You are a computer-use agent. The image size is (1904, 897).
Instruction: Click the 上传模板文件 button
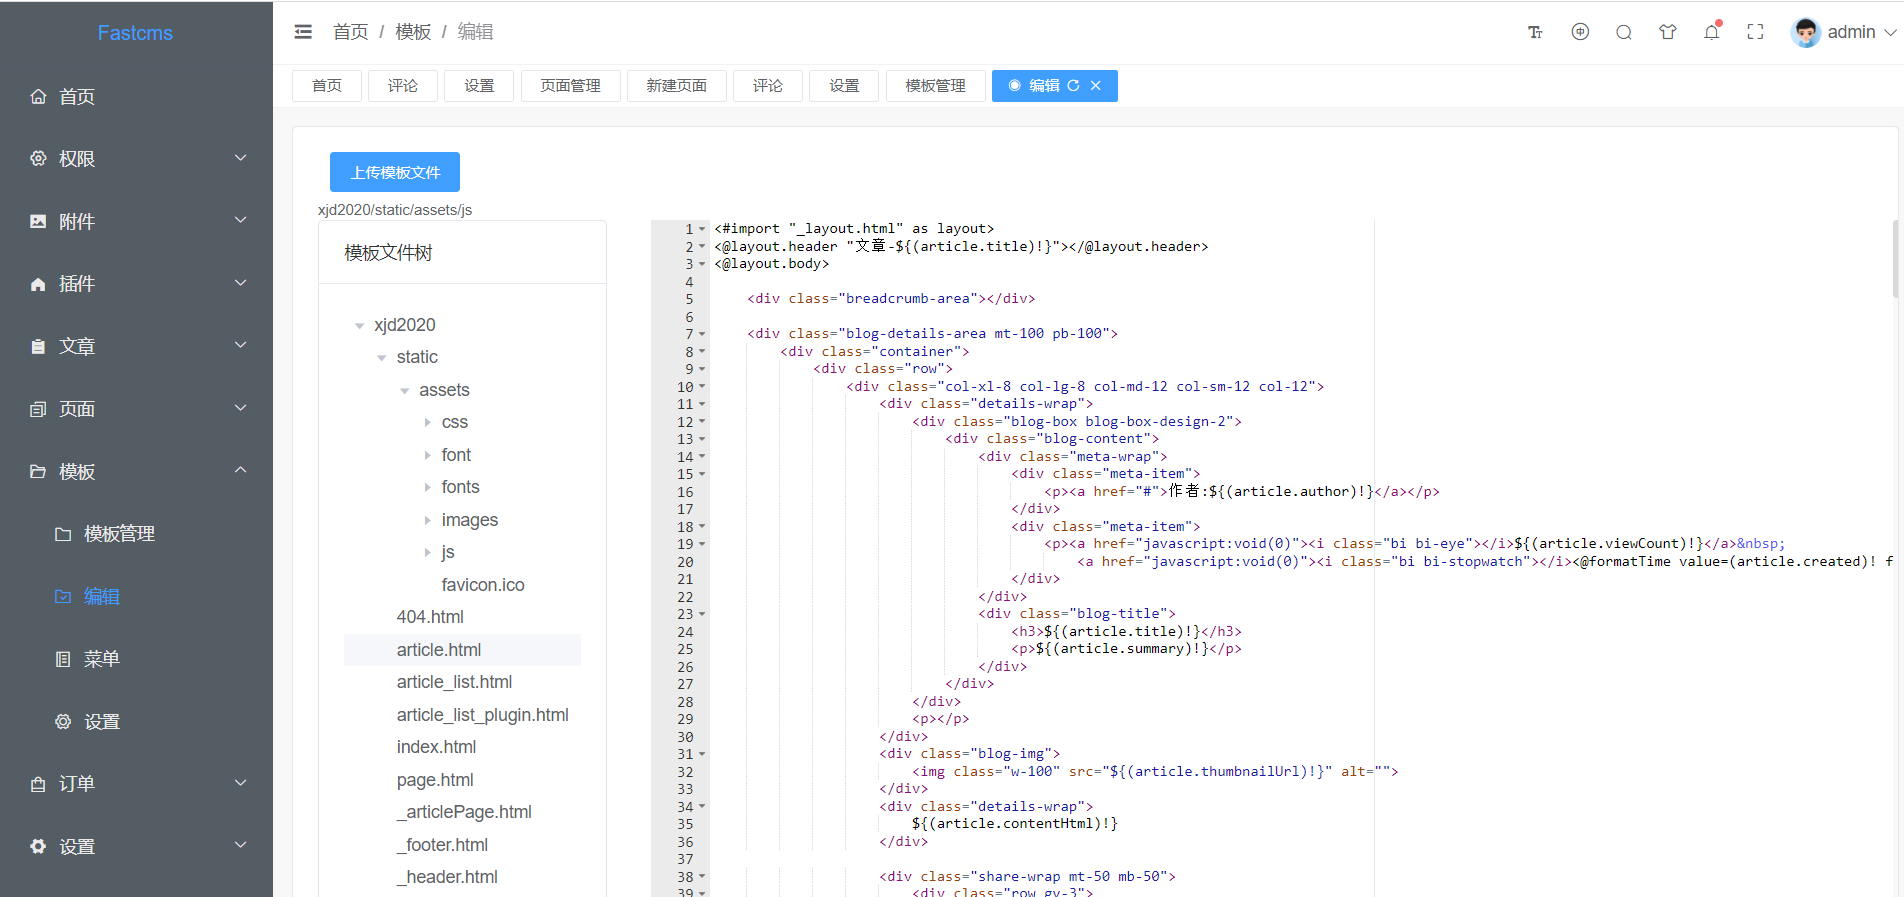click(x=395, y=172)
